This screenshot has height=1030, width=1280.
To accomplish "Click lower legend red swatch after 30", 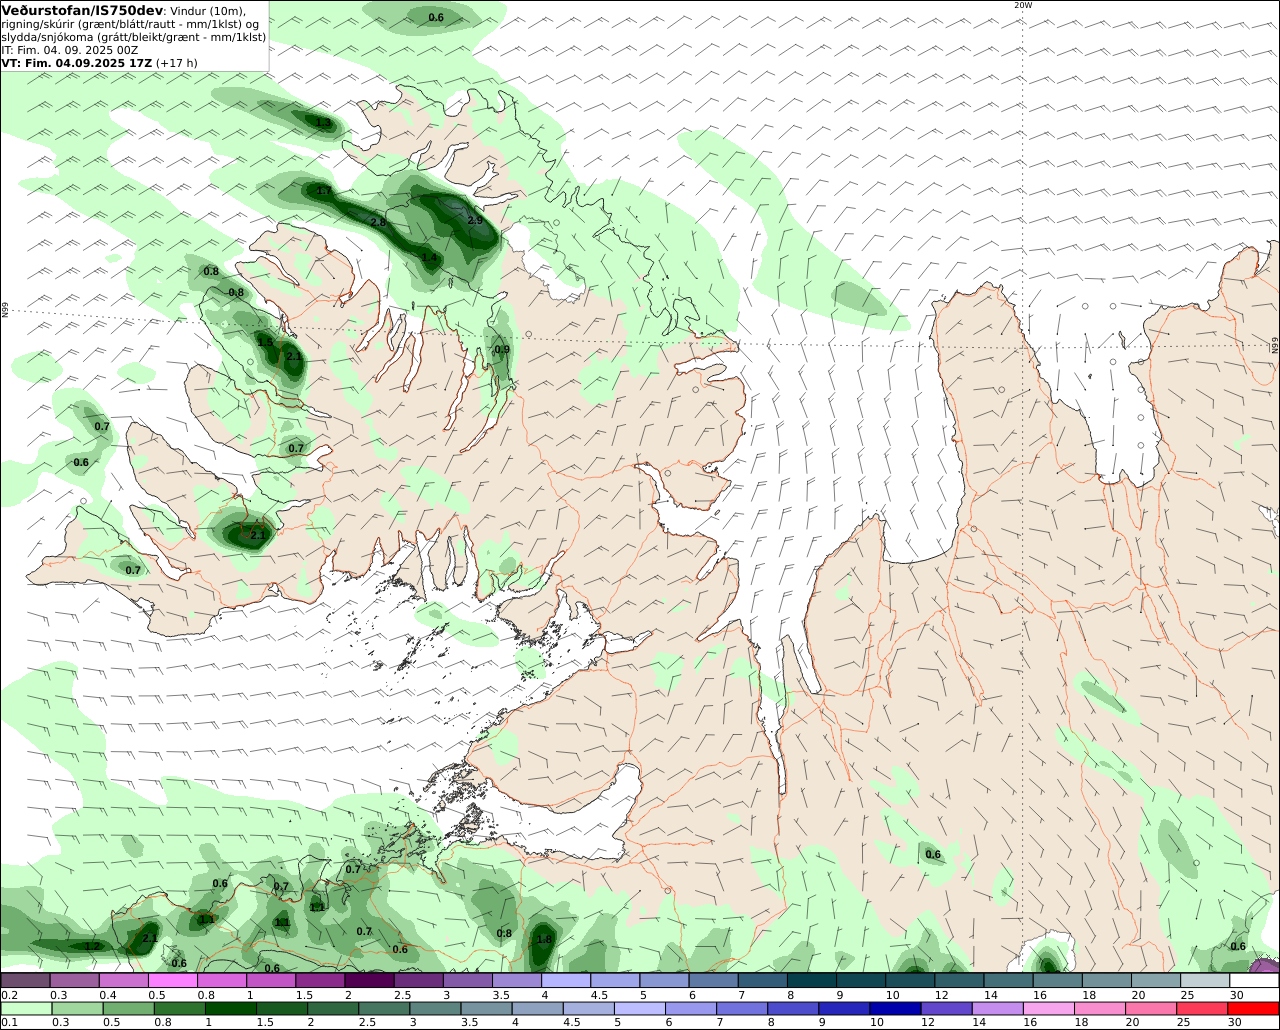I will pyautogui.click(x=1254, y=1008).
